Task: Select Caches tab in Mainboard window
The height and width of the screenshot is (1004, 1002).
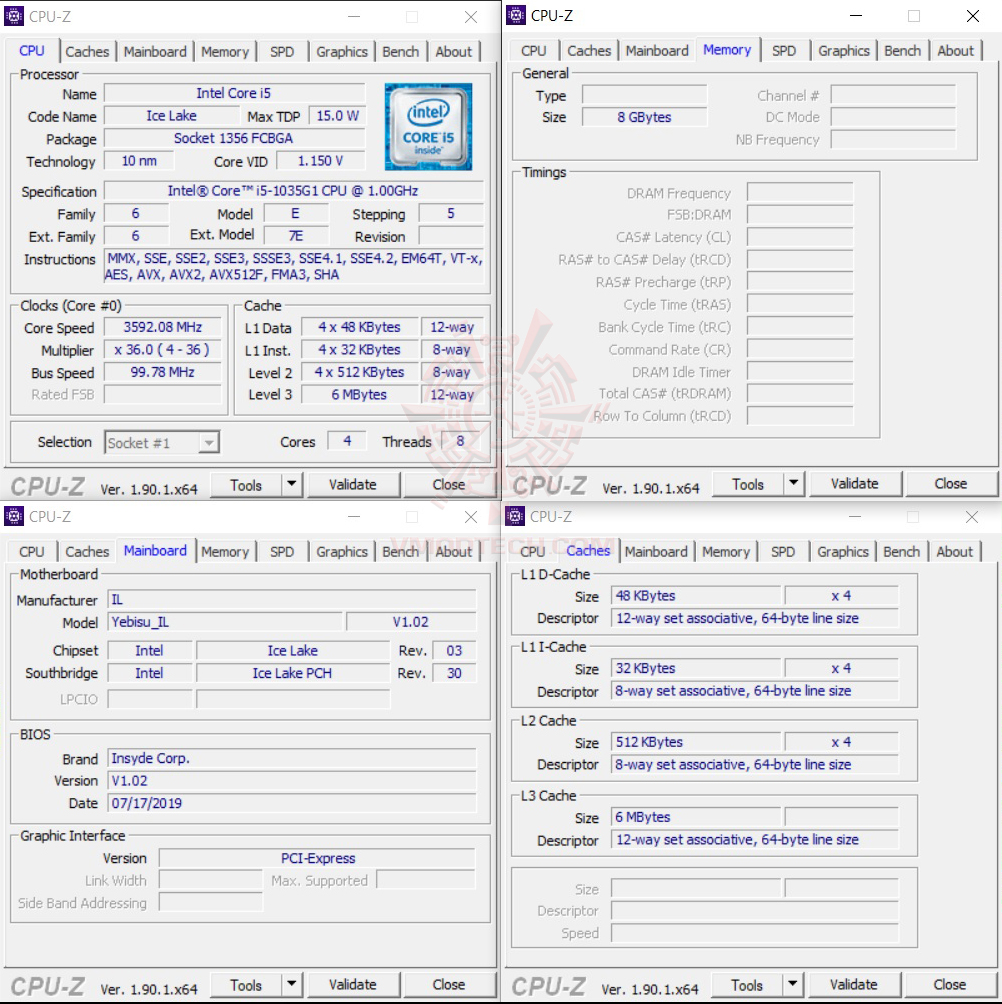Action: click(x=87, y=551)
